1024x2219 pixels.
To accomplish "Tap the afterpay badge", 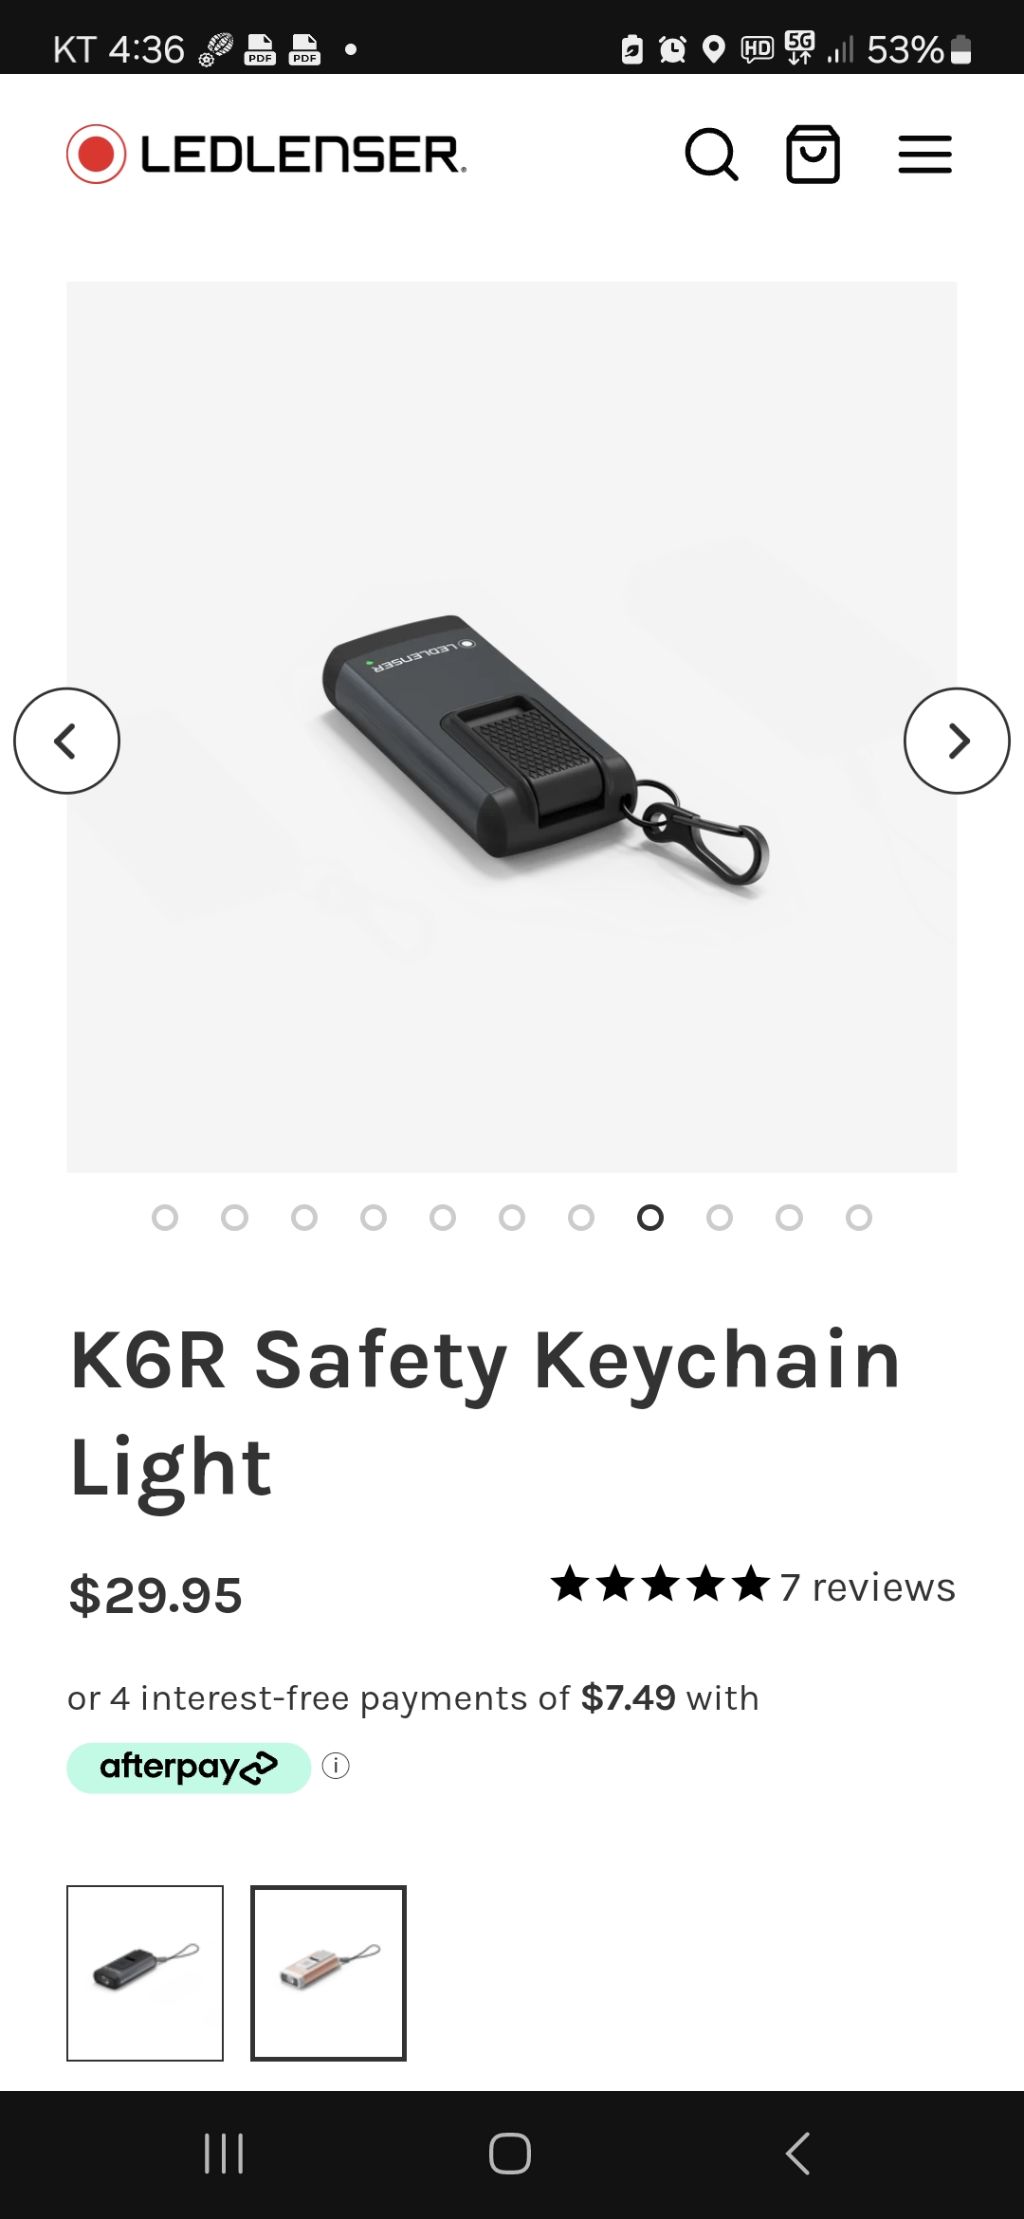I will [x=189, y=1767].
